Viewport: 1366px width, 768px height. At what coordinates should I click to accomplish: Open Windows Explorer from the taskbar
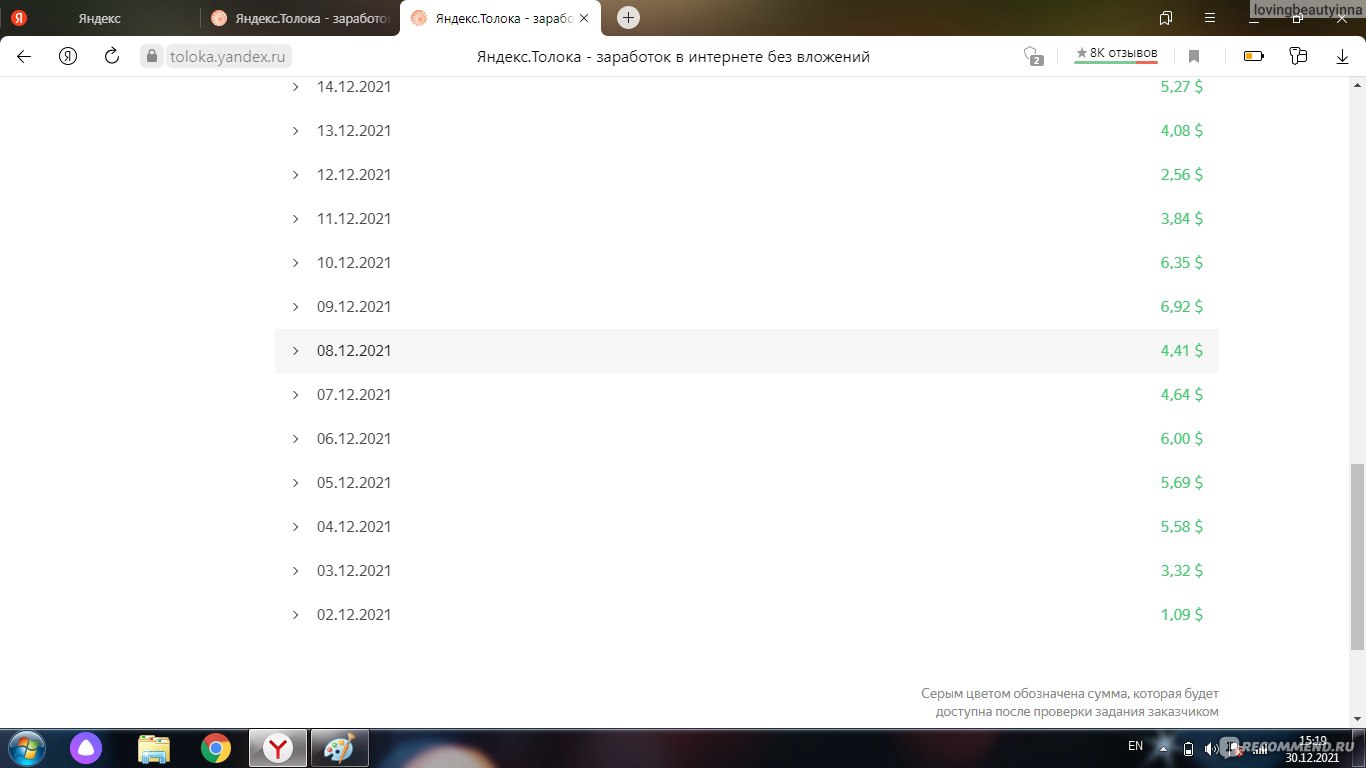[x=154, y=748]
